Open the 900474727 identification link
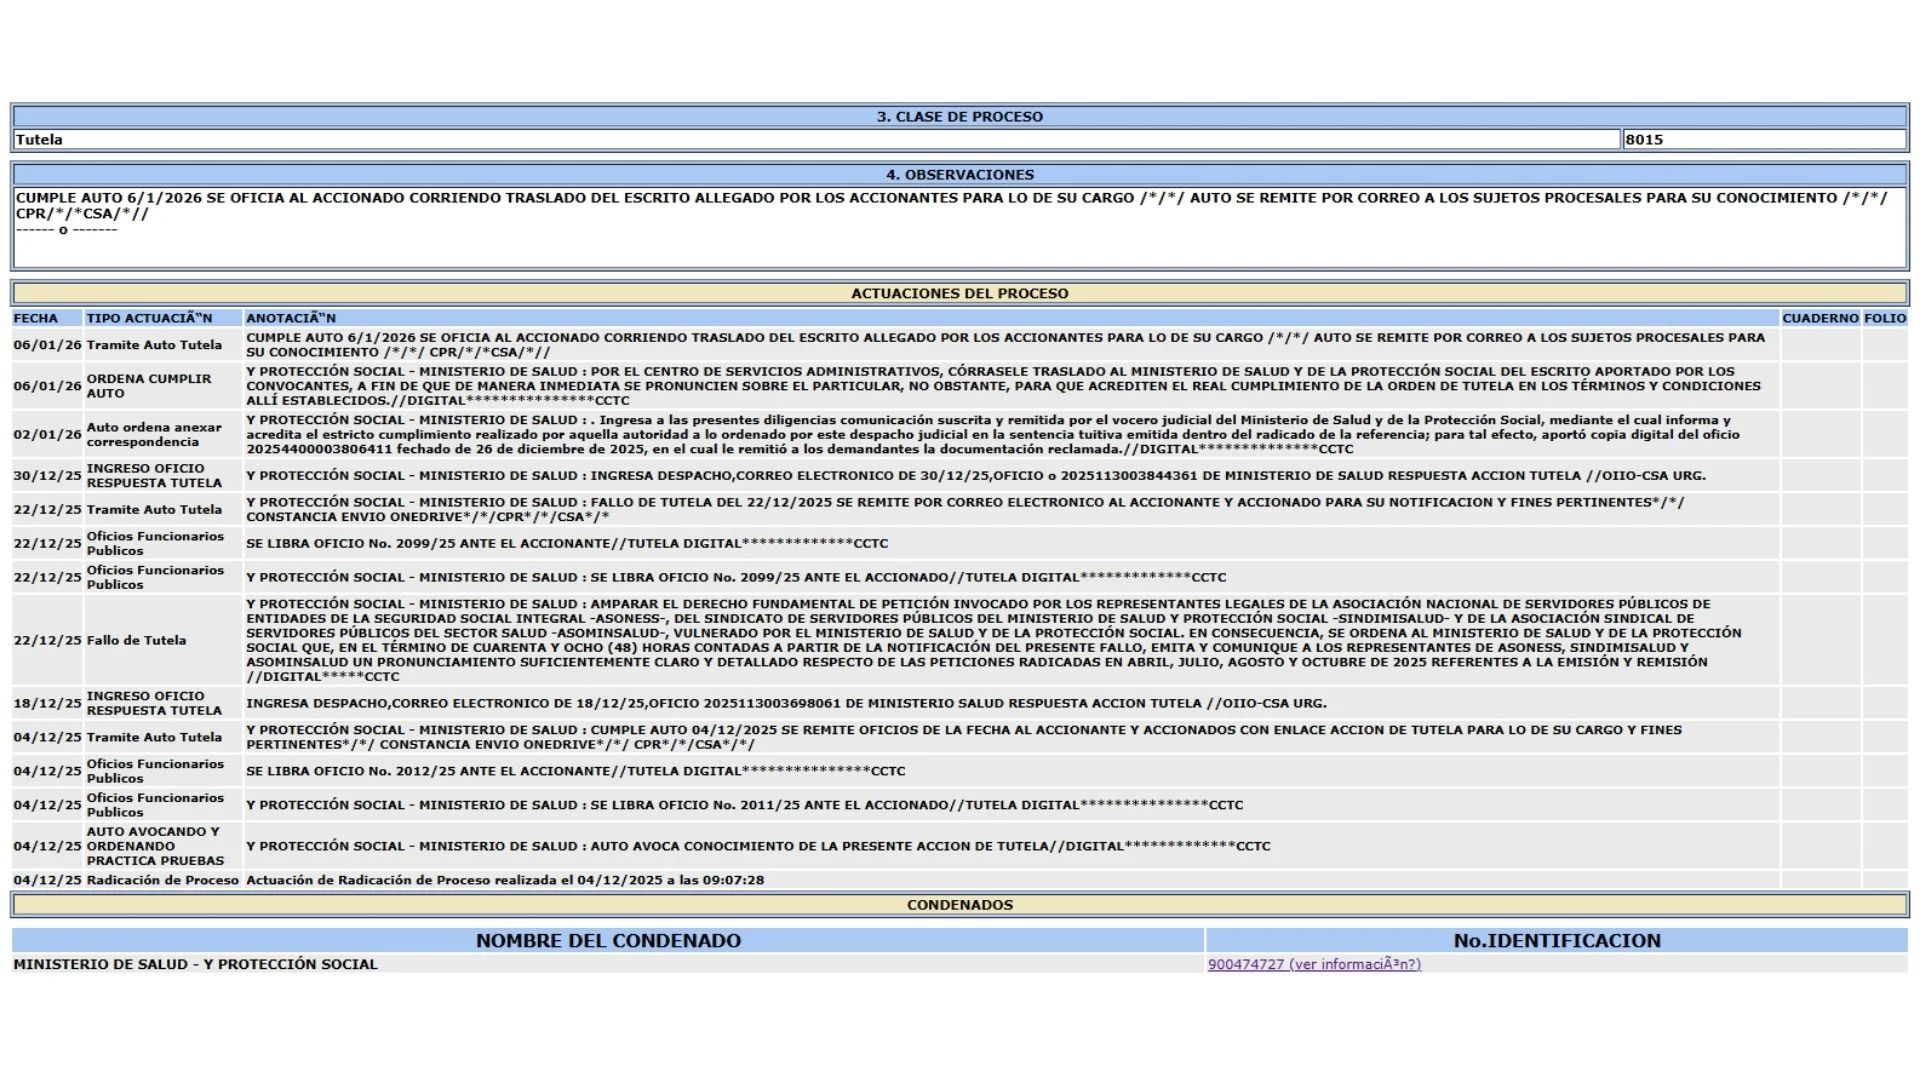Screen dimensions: 1920x1080 coord(1313,964)
